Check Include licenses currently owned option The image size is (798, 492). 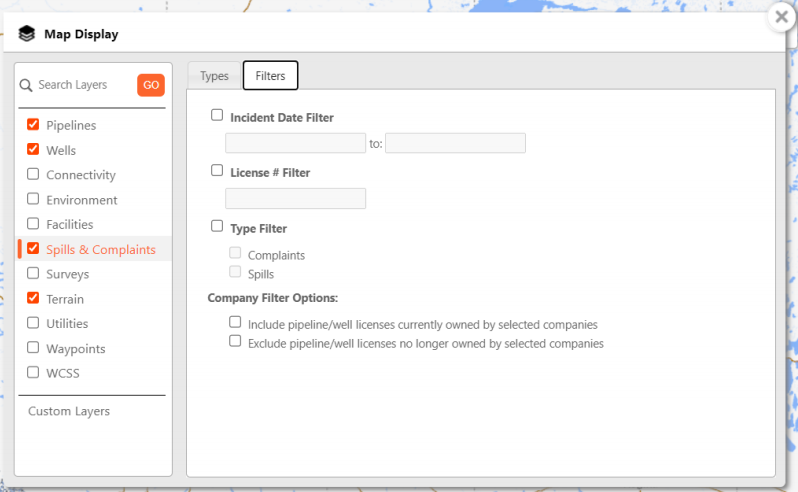point(235,323)
